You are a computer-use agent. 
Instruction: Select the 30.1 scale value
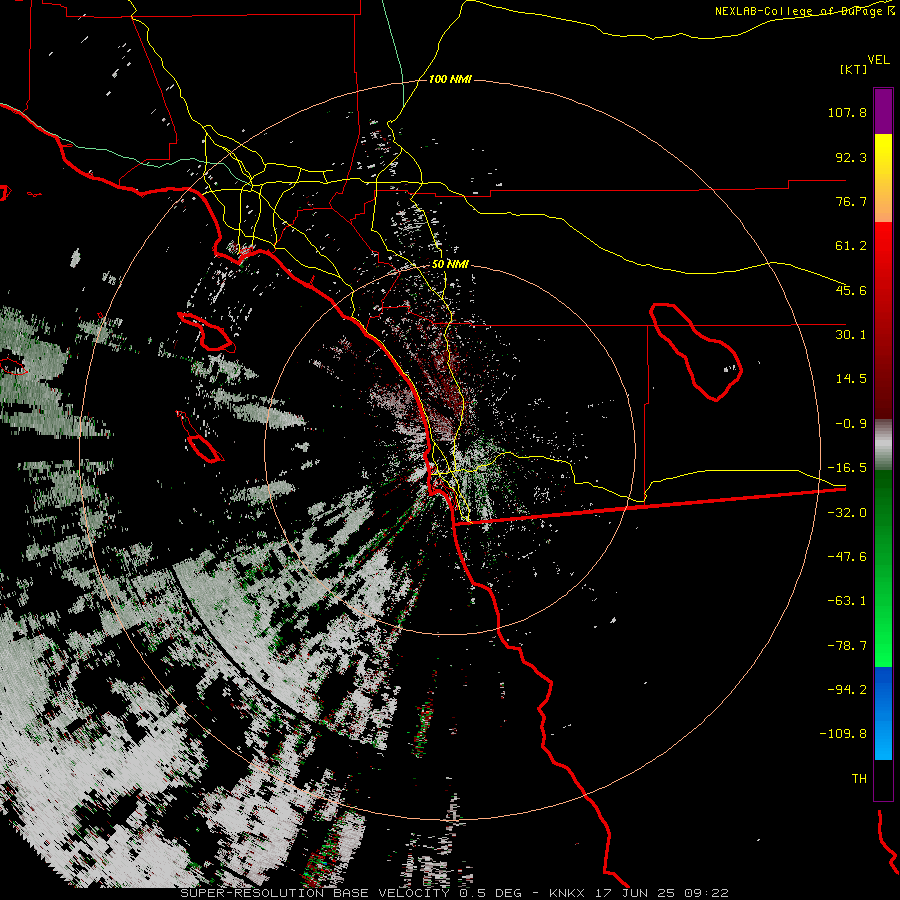click(x=851, y=335)
